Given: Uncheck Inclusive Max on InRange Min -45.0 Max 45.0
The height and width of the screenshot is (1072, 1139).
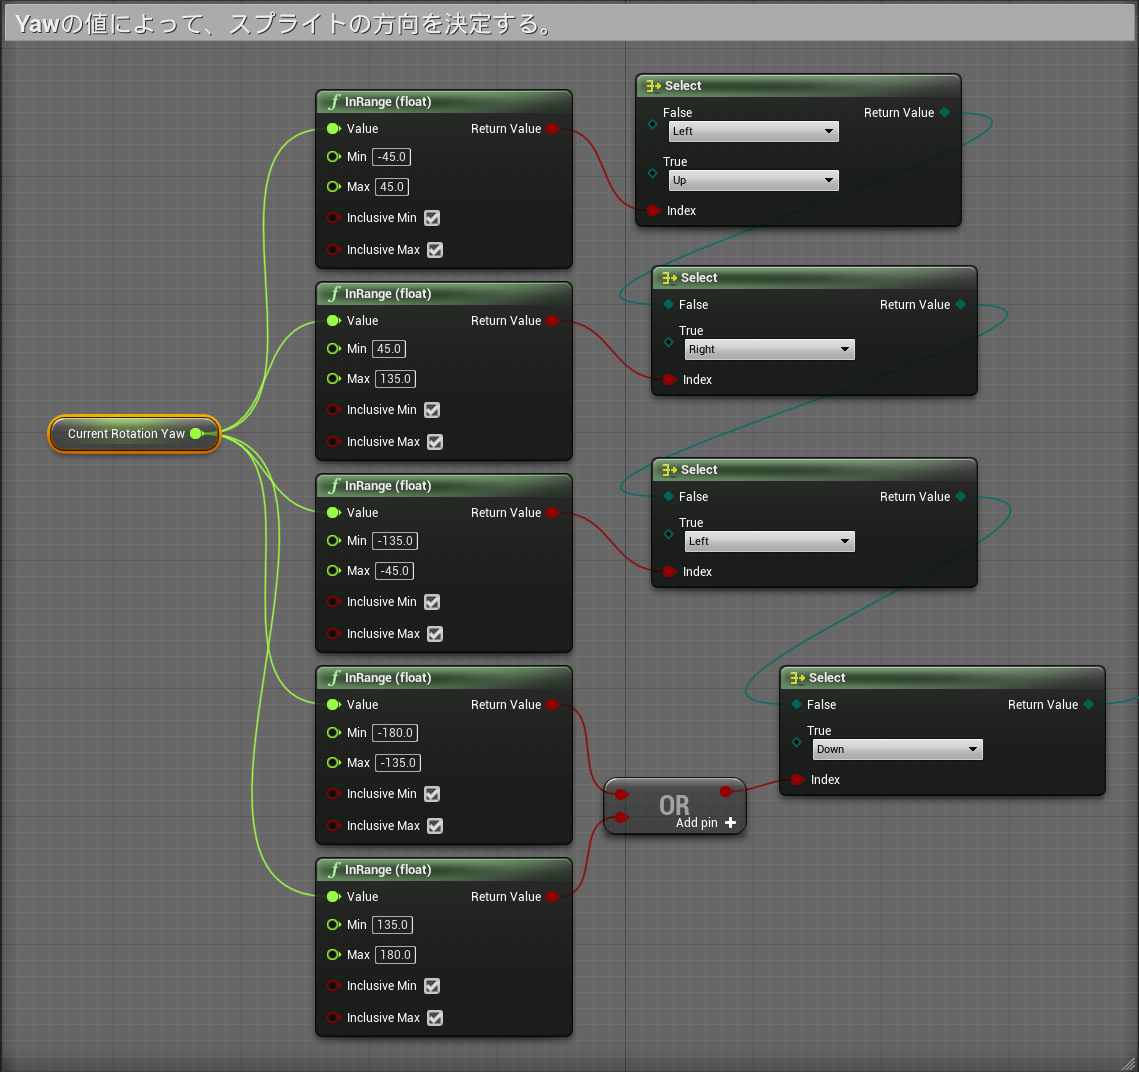Looking at the screenshot, I should [x=435, y=250].
